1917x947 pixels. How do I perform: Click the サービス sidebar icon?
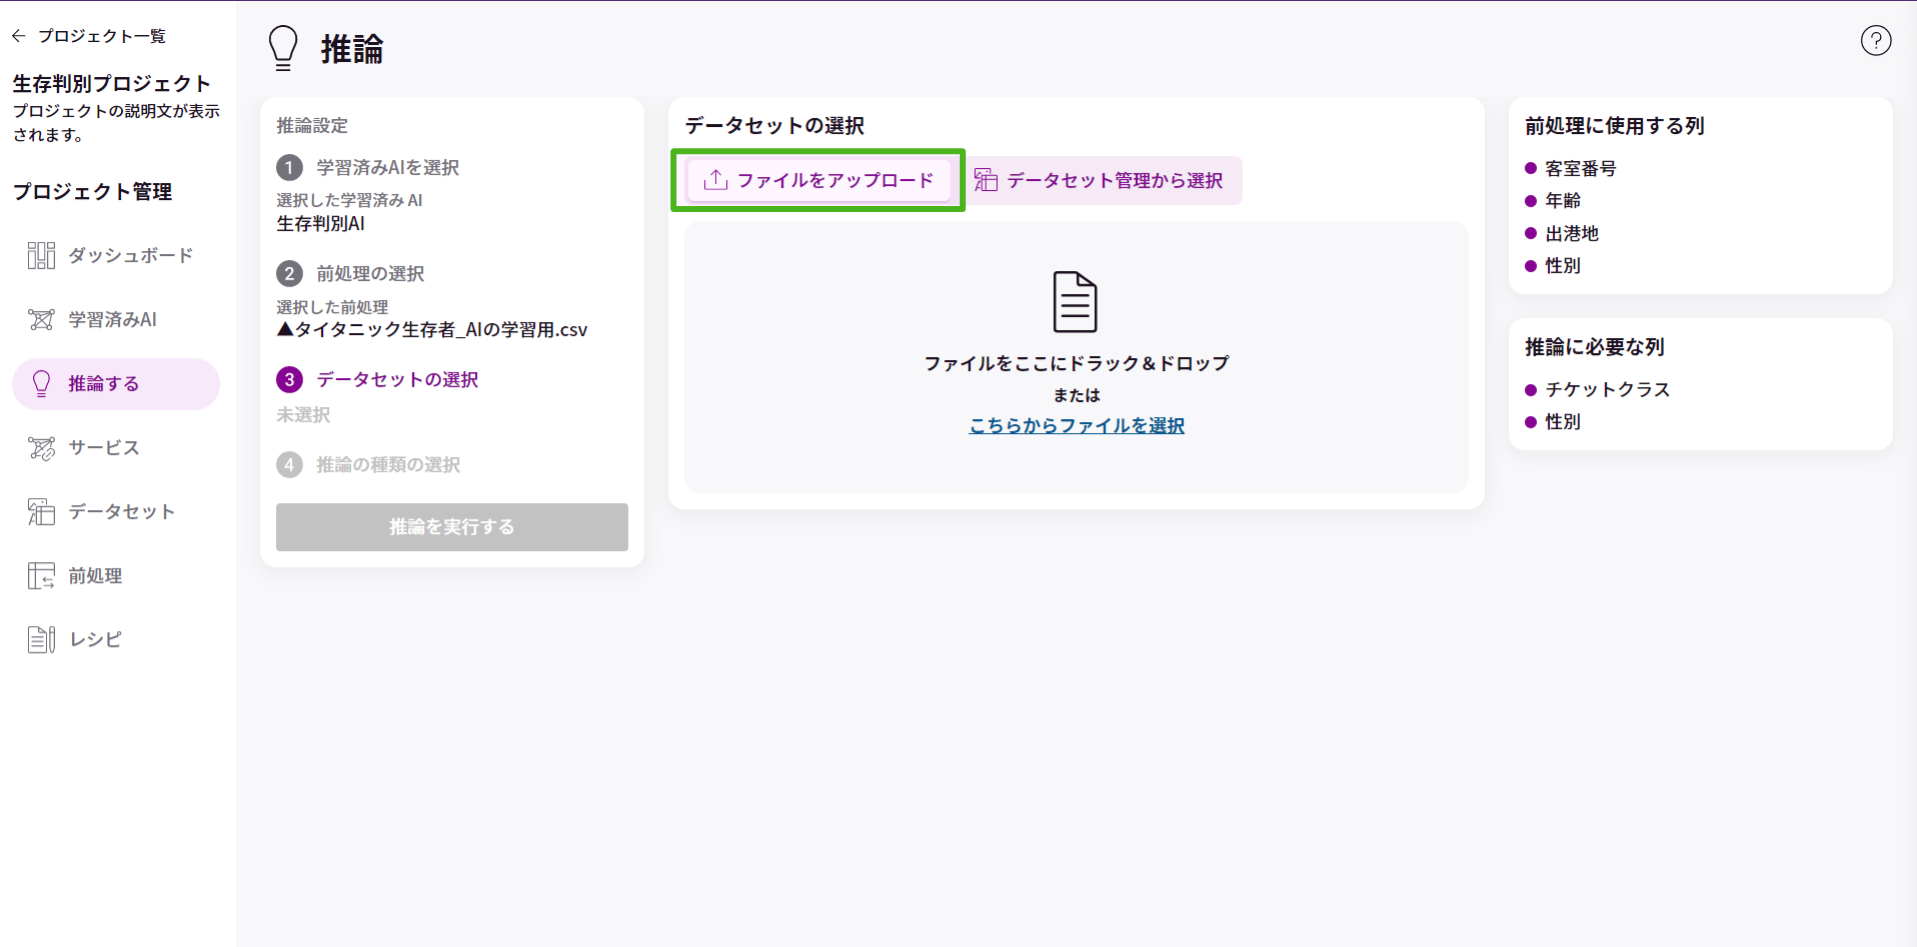[41, 448]
